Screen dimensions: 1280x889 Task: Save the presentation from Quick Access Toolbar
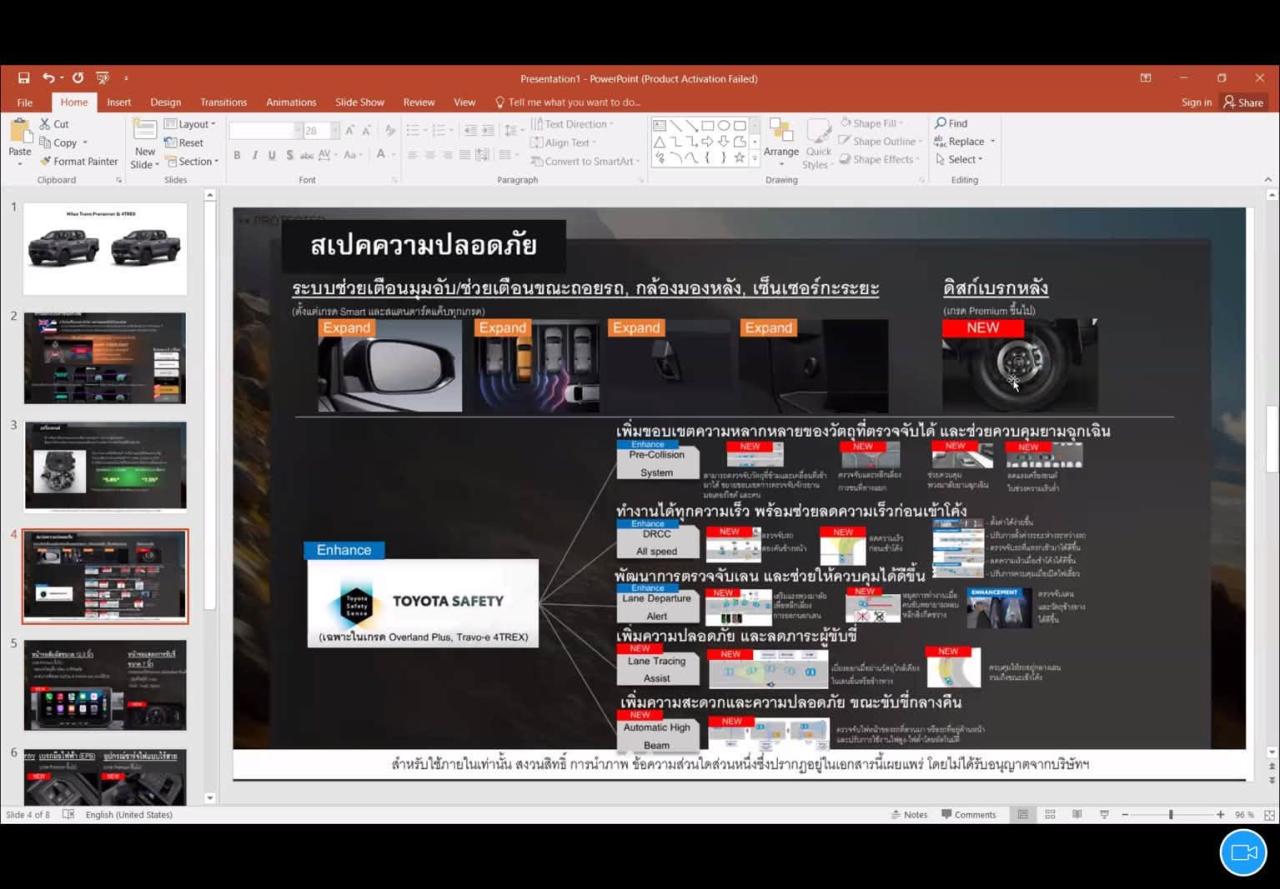[x=23, y=78]
